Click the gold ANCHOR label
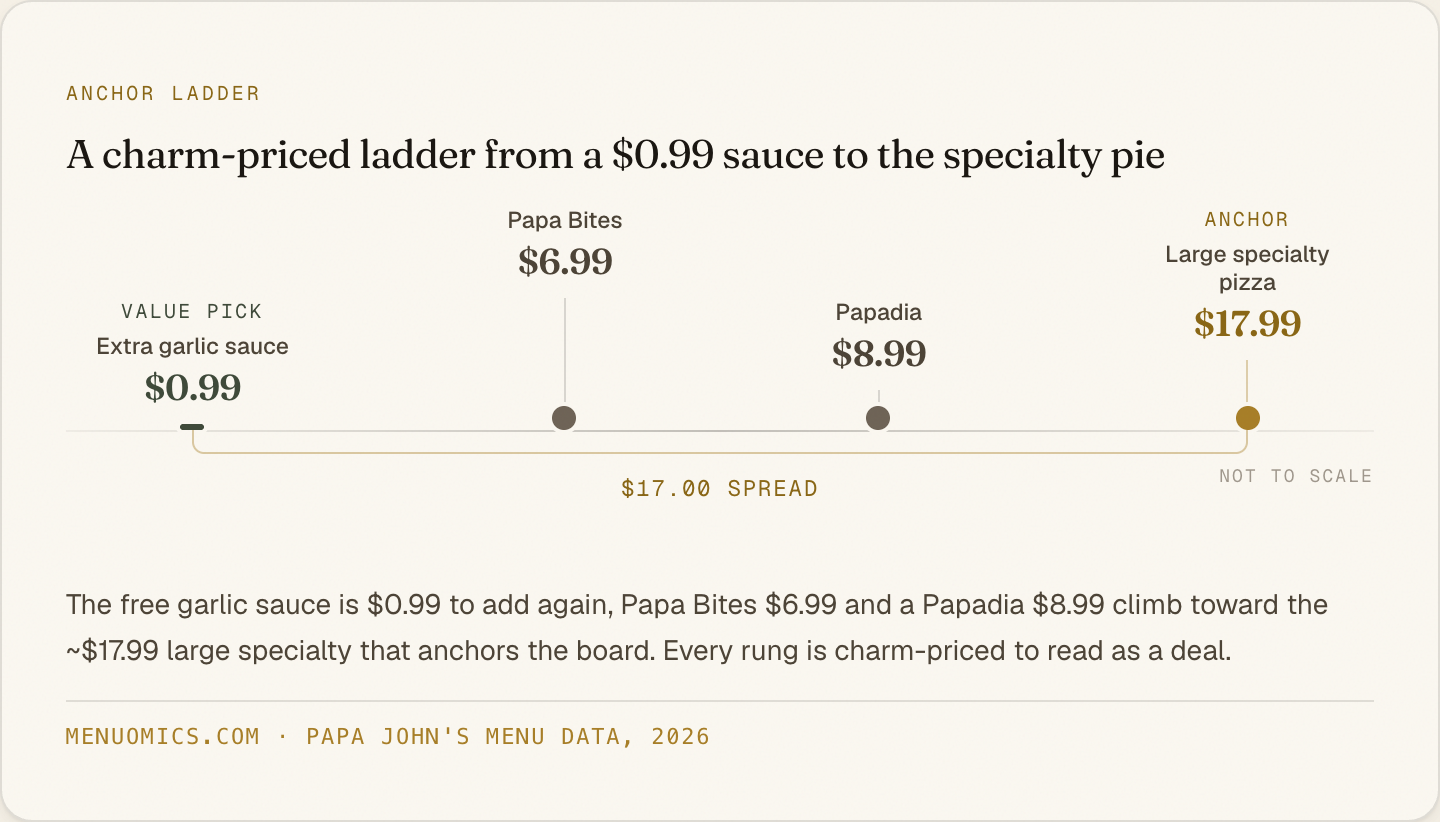The width and height of the screenshot is (1440, 822). point(1247,220)
